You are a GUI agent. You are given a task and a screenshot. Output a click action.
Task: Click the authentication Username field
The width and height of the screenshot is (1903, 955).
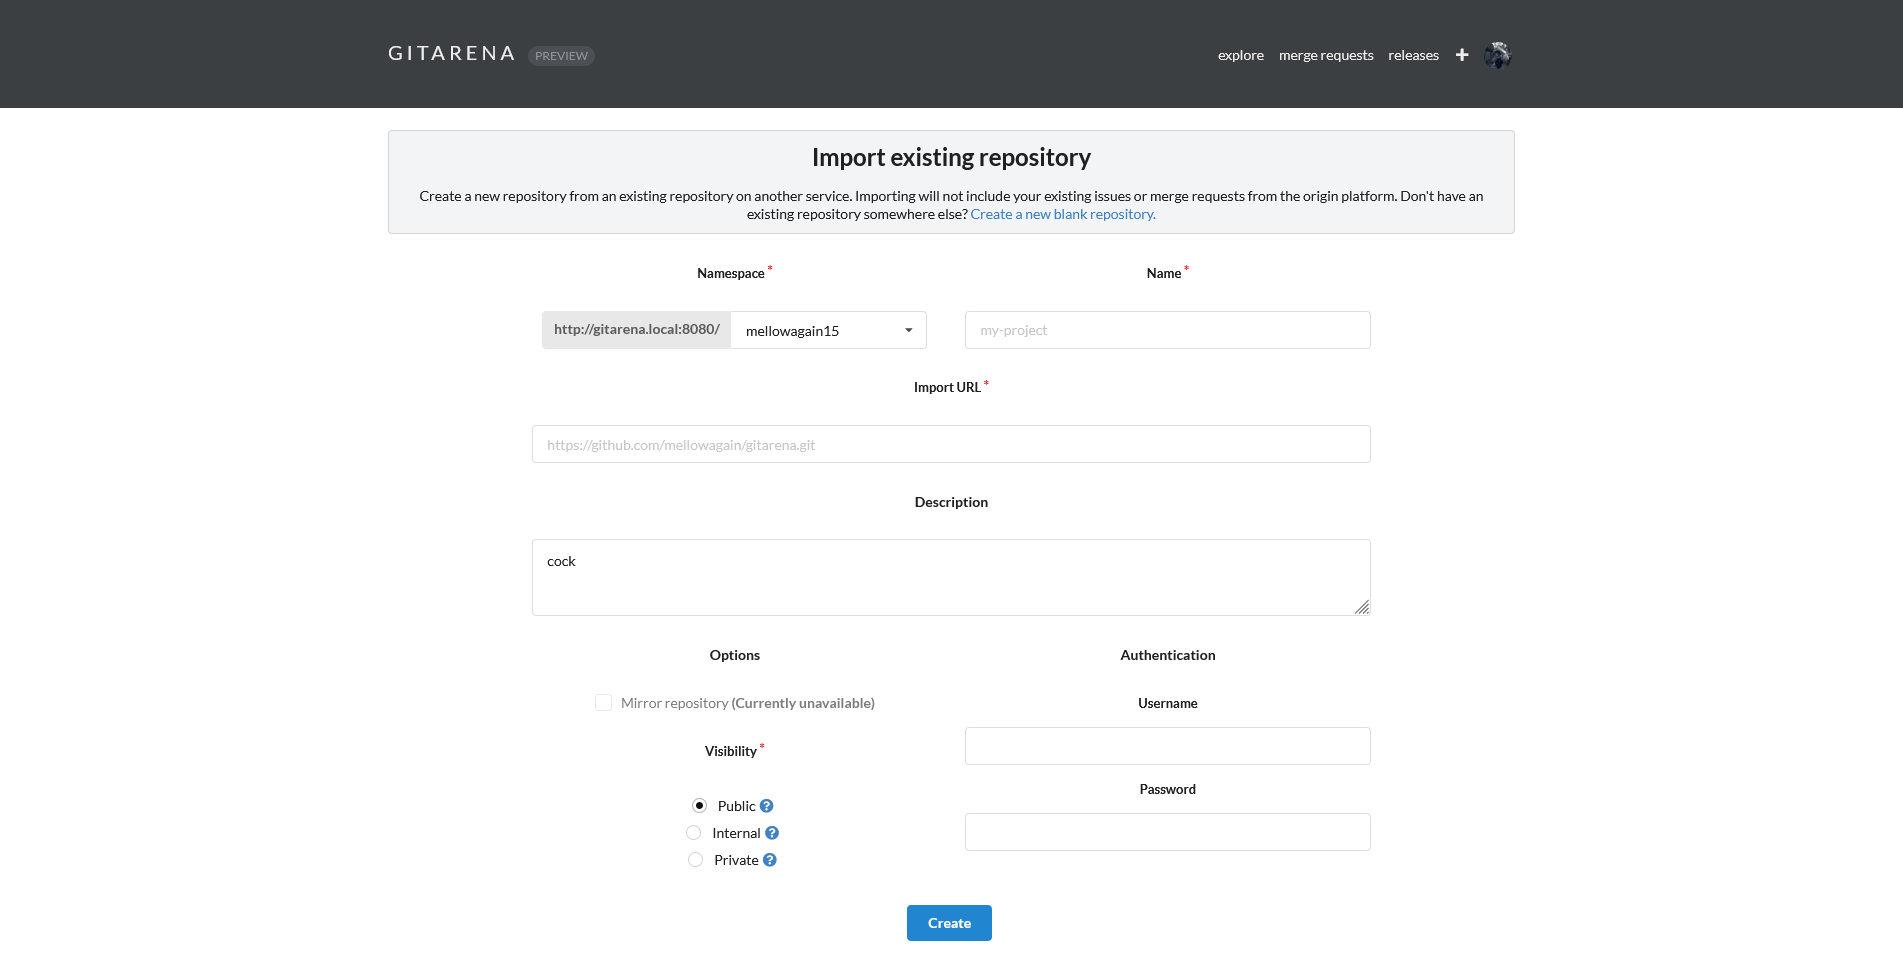pyautogui.click(x=1167, y=746)
